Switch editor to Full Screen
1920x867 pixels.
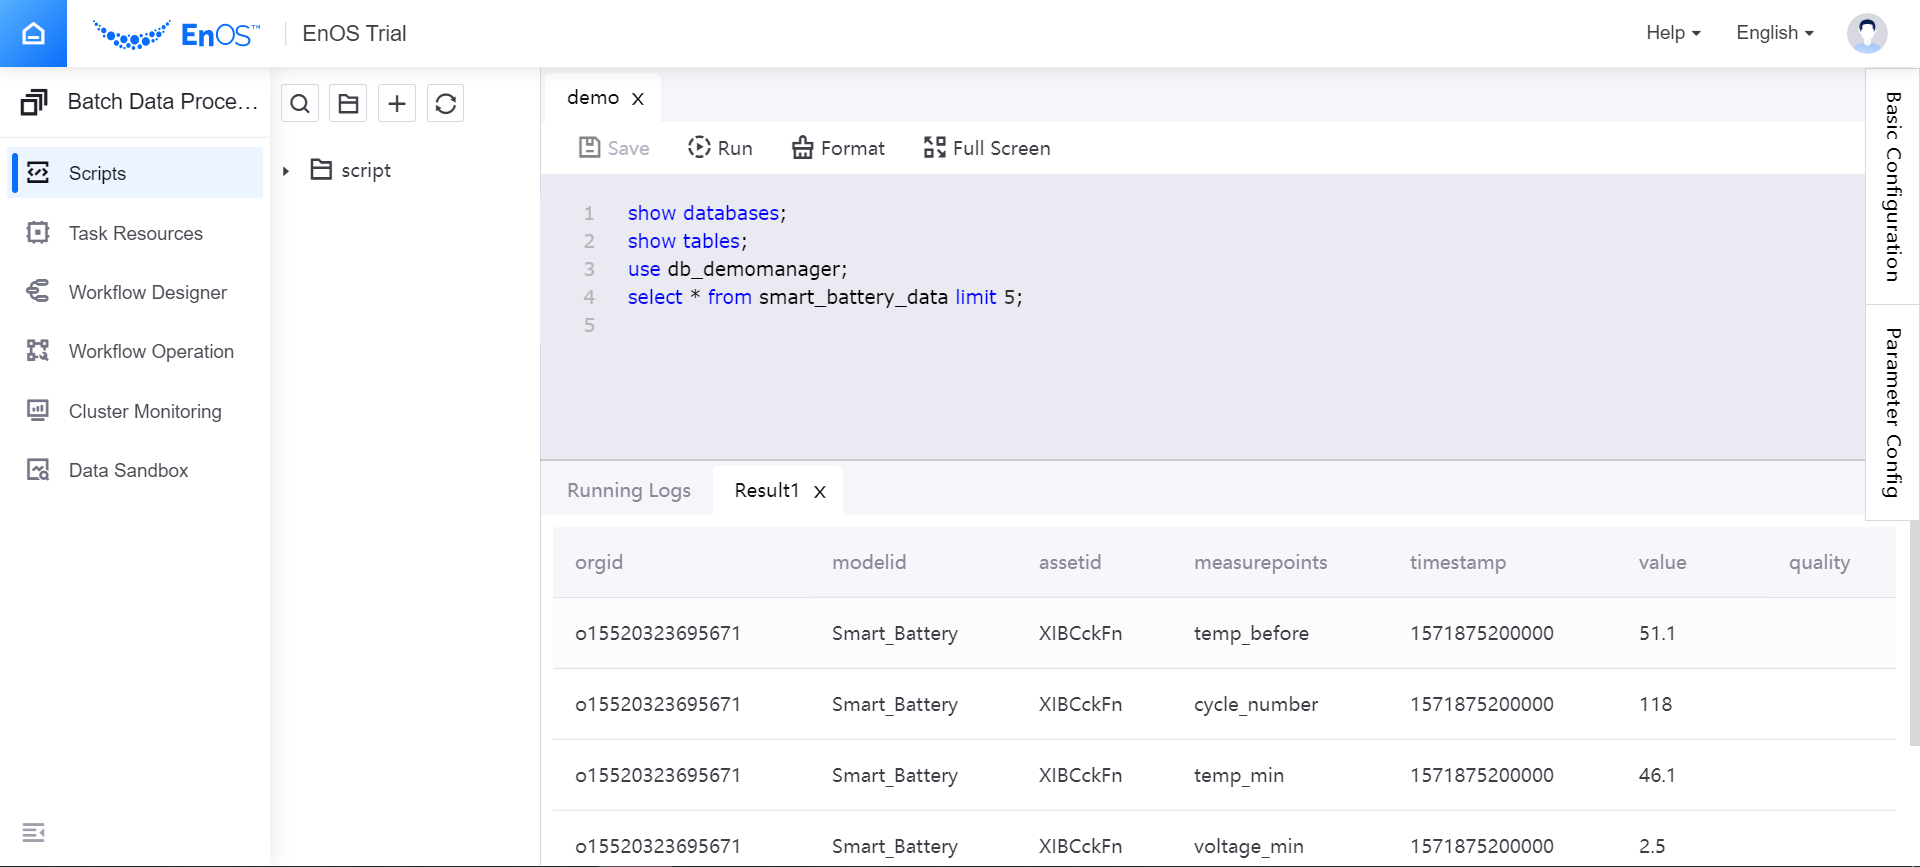pyautogui.click(x=987, y=148)
